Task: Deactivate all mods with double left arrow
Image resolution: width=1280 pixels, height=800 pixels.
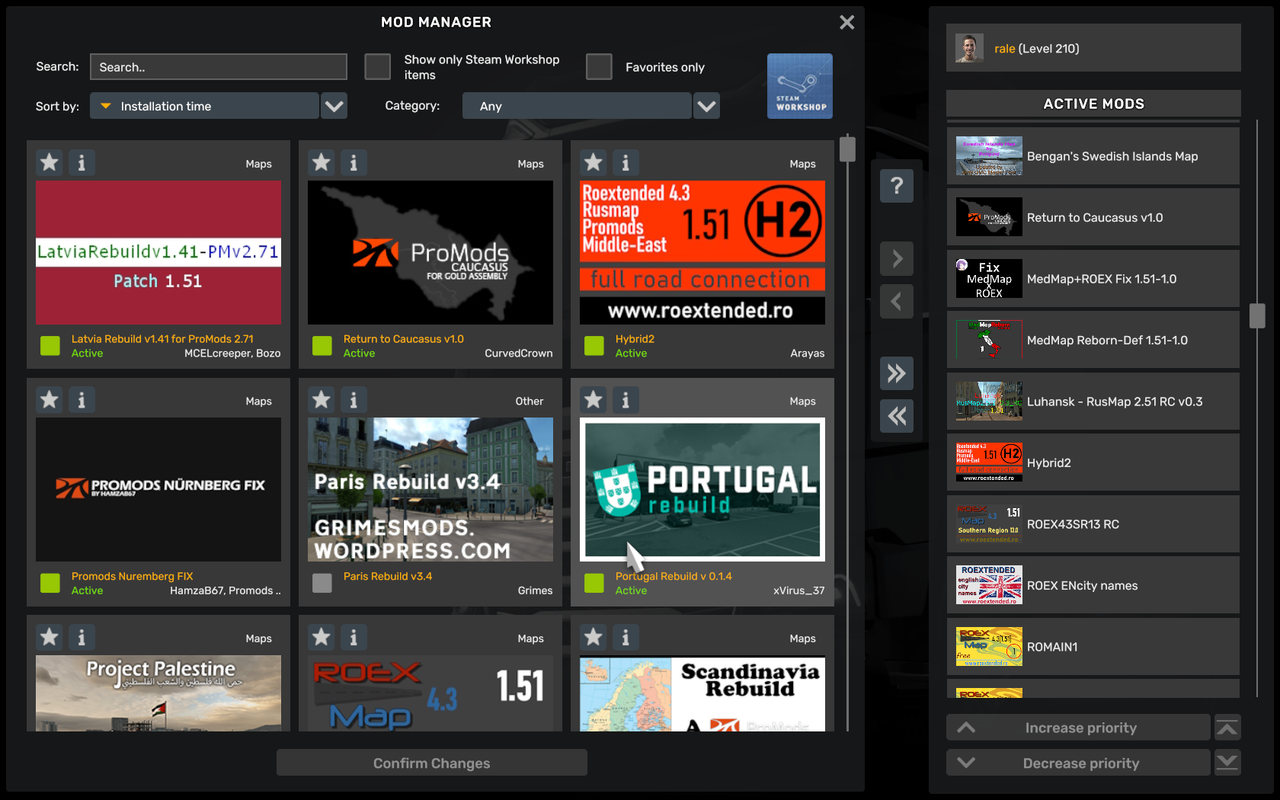Action: pos(897,416)
